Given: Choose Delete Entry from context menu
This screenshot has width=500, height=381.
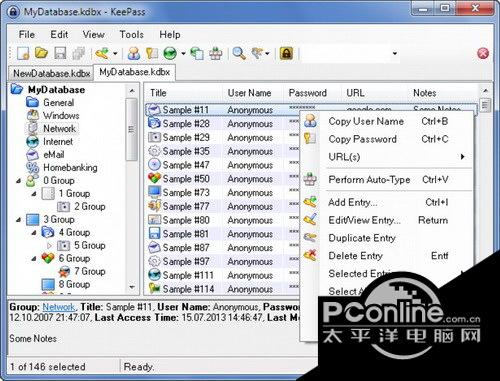Looking at the screenshot, I should click(387, 256).
